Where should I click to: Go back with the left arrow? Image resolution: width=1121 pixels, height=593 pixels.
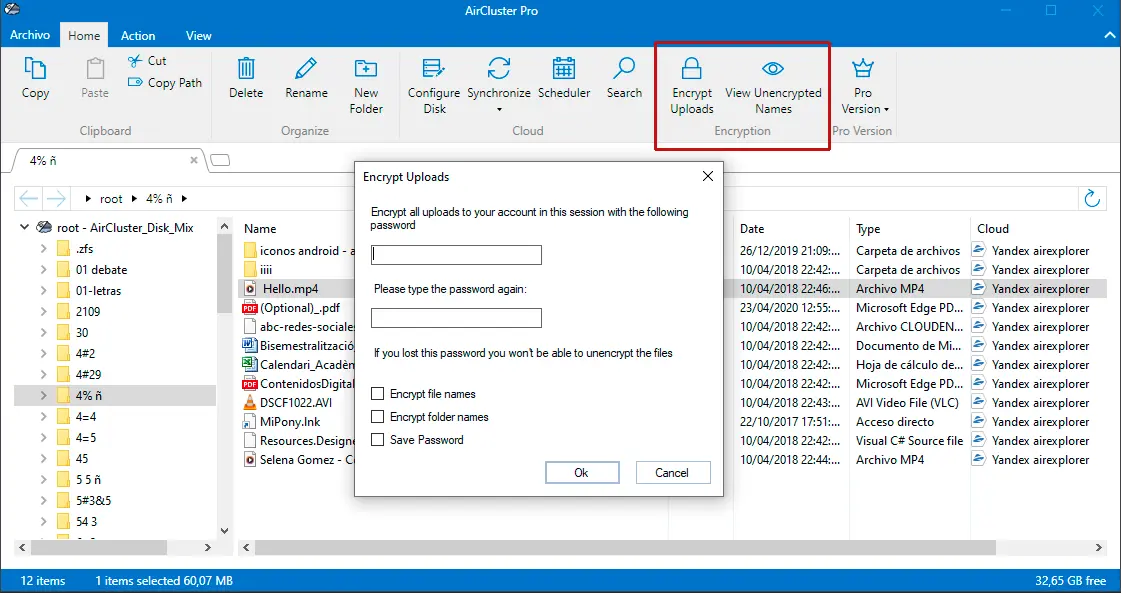click(x=29, y=198)
